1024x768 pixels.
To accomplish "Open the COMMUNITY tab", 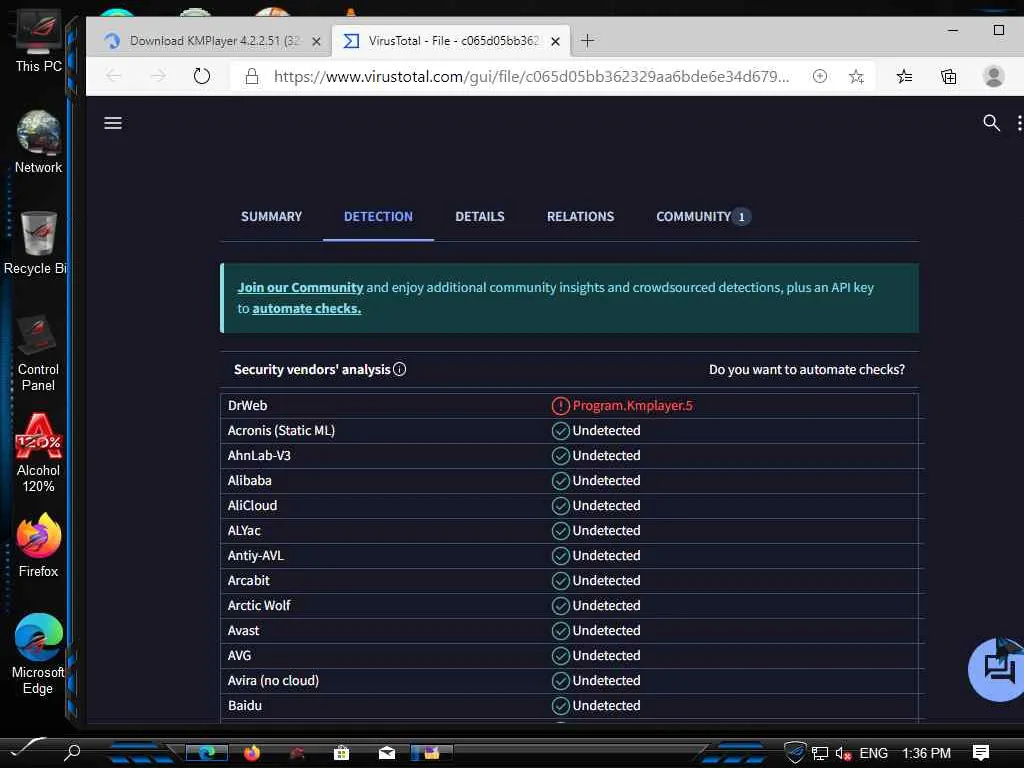I will pyautogui.click(x=703, y=216).
